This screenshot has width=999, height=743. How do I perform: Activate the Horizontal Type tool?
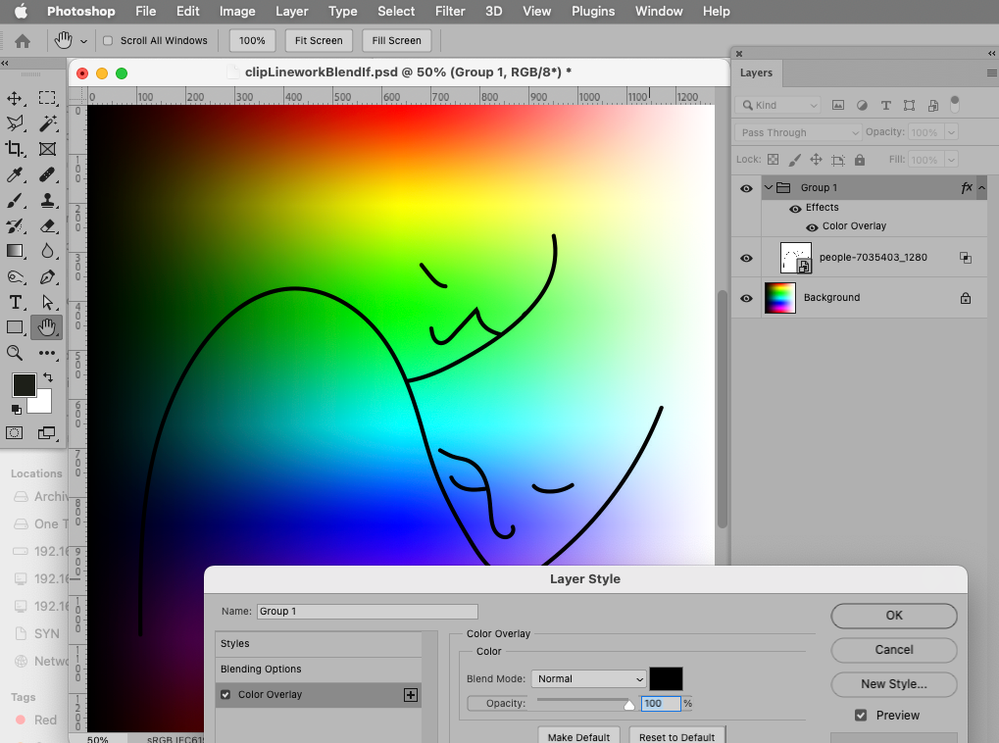tap(15, 302)
